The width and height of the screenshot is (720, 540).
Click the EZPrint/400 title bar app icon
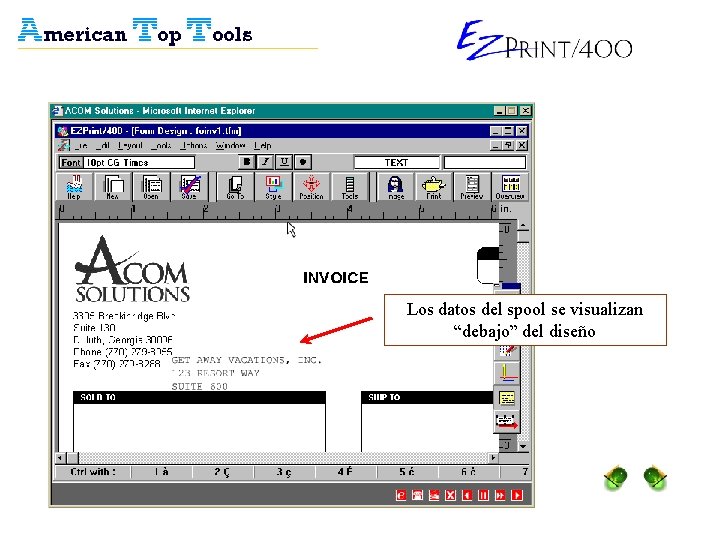coord(62,131)
